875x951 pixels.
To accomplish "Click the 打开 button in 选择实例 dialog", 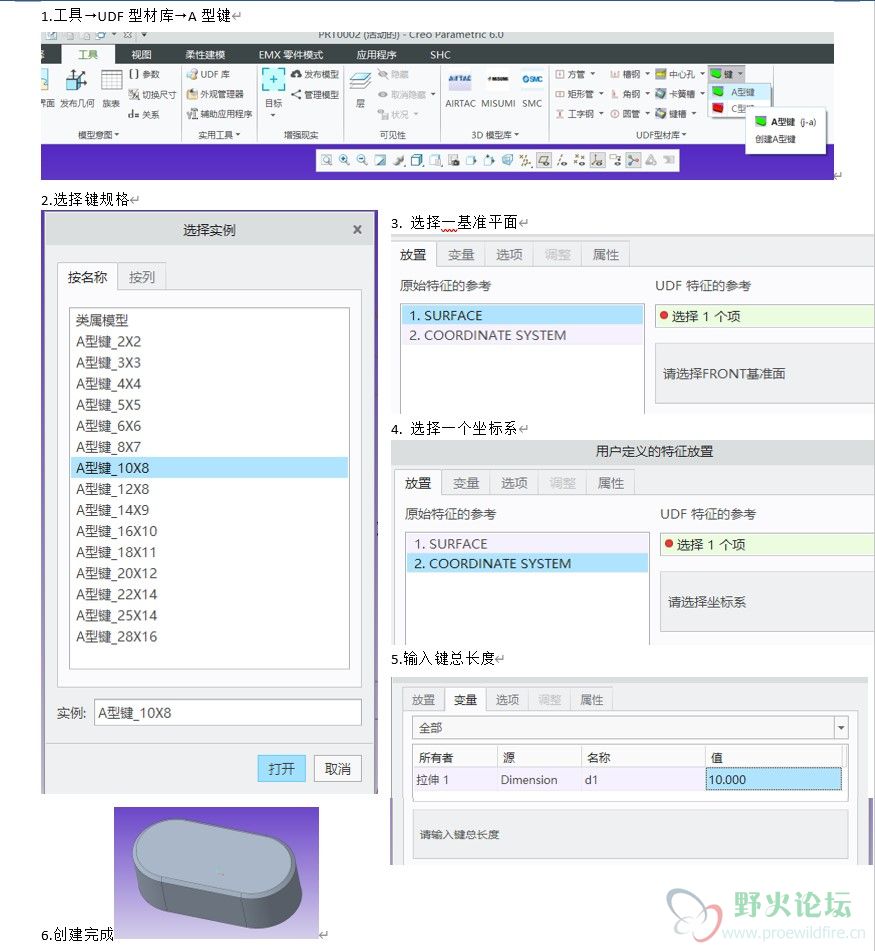I will click(281, 768).
